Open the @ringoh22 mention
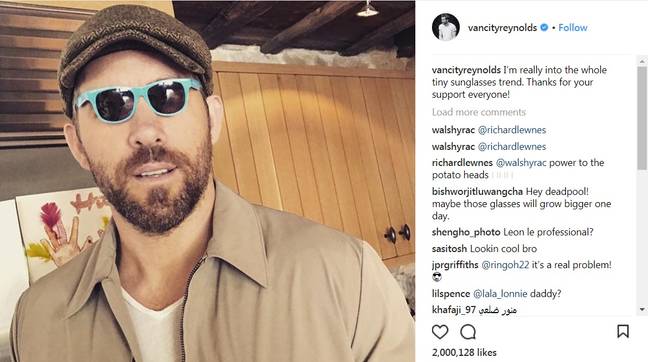The image size is (648, 362). point(505,265)
